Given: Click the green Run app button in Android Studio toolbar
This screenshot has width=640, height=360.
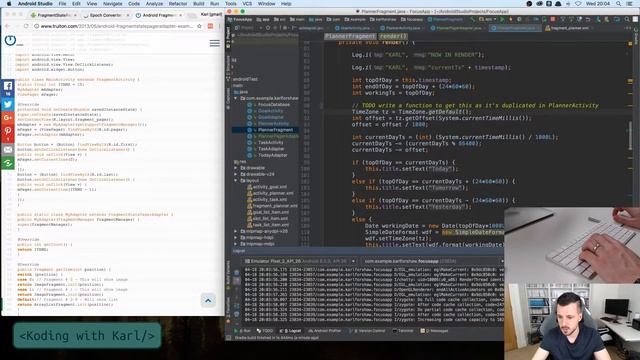Looking at the screenshot, I should (502, 19).
